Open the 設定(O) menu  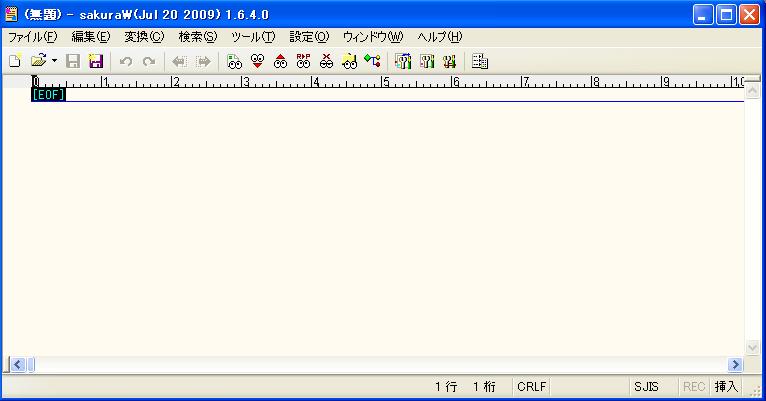point(308,37)
